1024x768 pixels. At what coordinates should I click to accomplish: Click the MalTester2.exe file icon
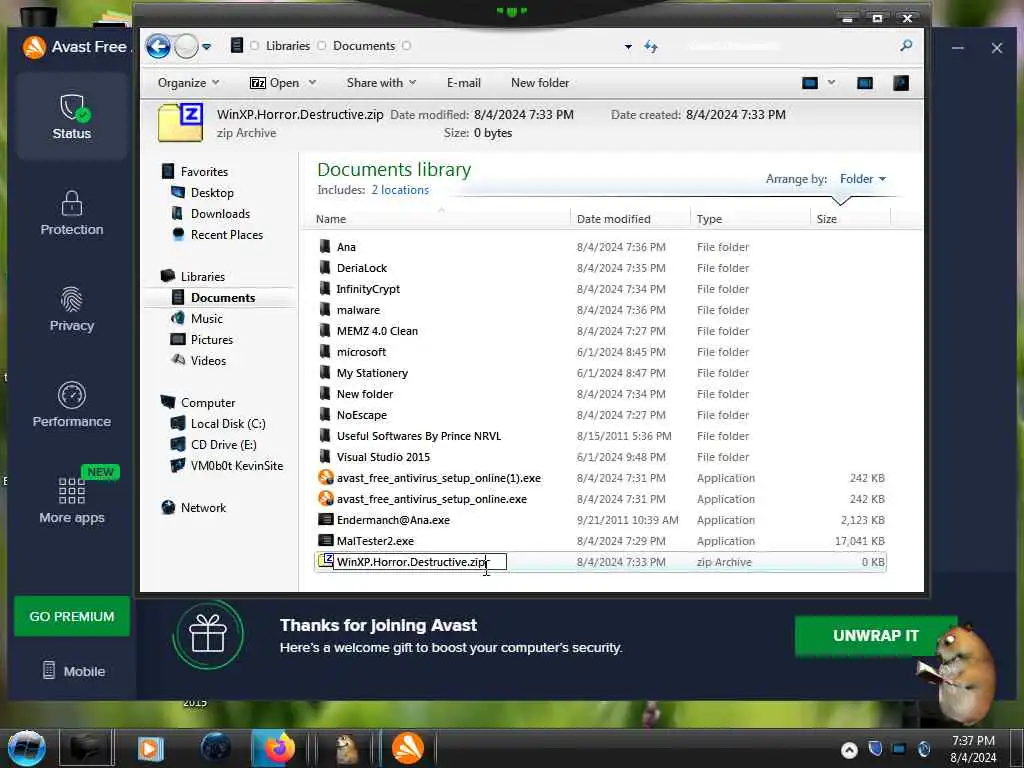325,541
